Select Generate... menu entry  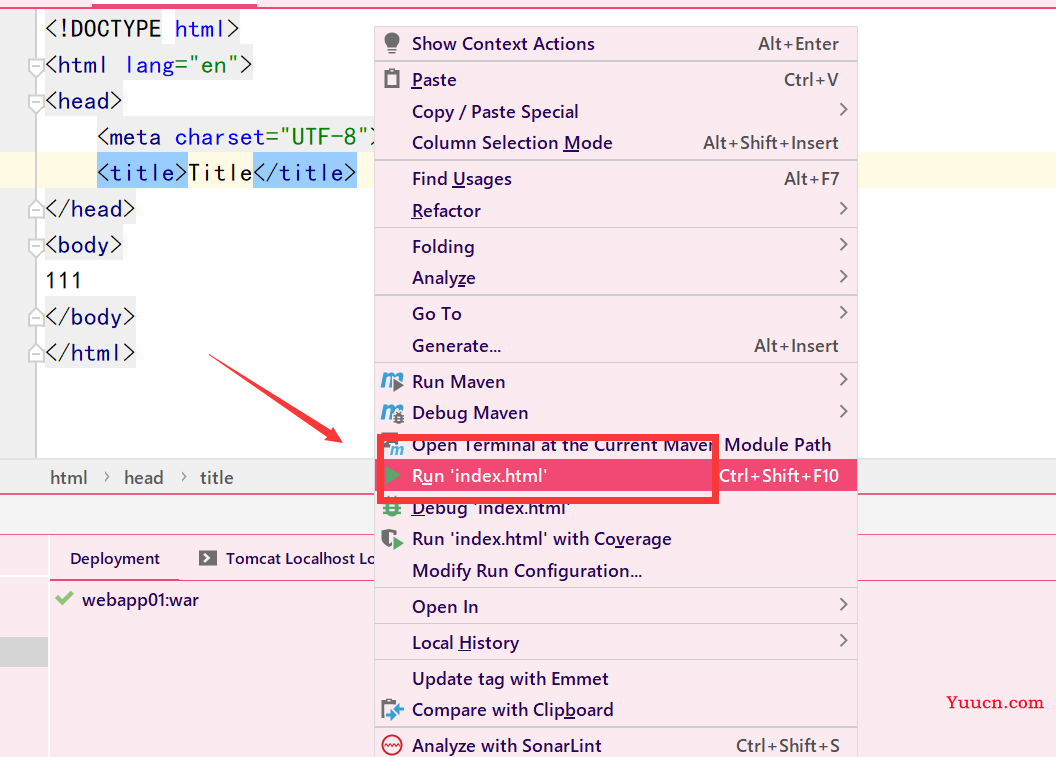click(x=616, y=345)
